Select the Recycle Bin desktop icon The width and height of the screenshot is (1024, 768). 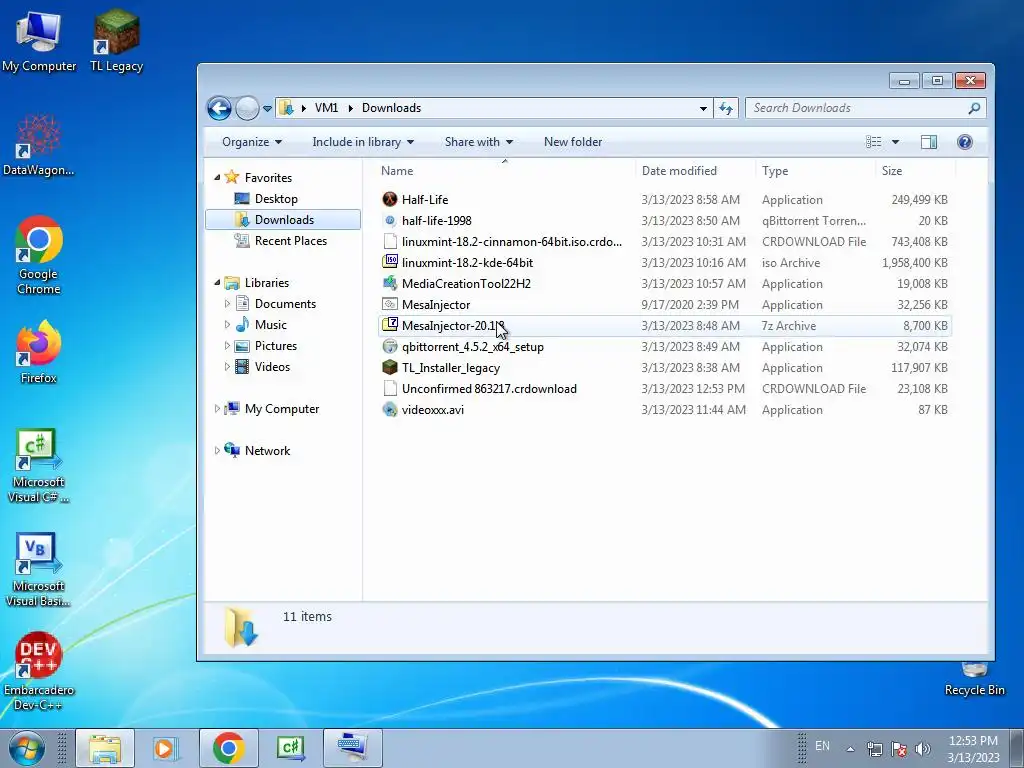(974, 679)
